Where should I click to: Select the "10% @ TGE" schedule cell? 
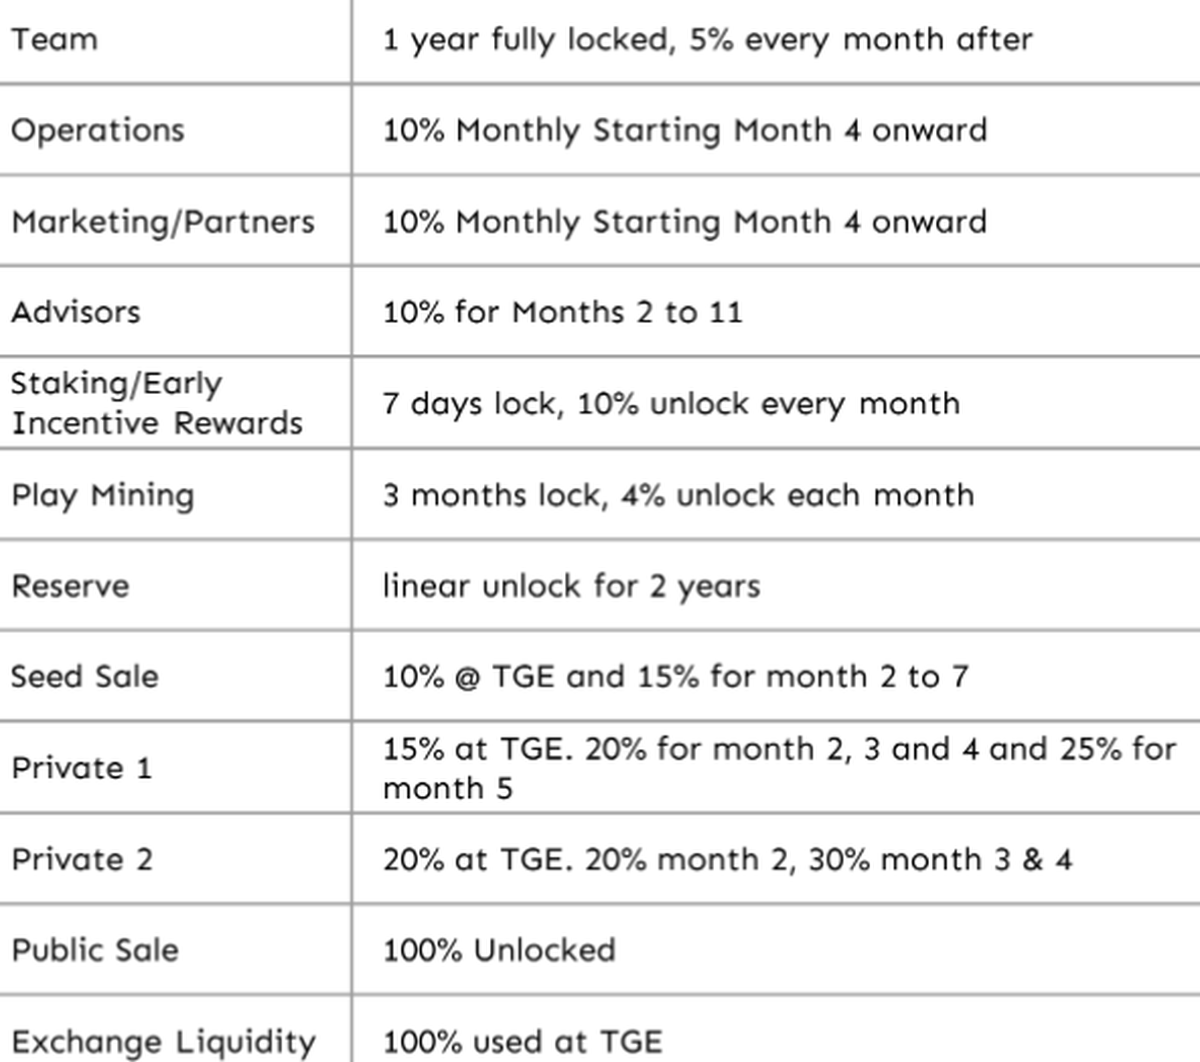[x=676, y=677]
